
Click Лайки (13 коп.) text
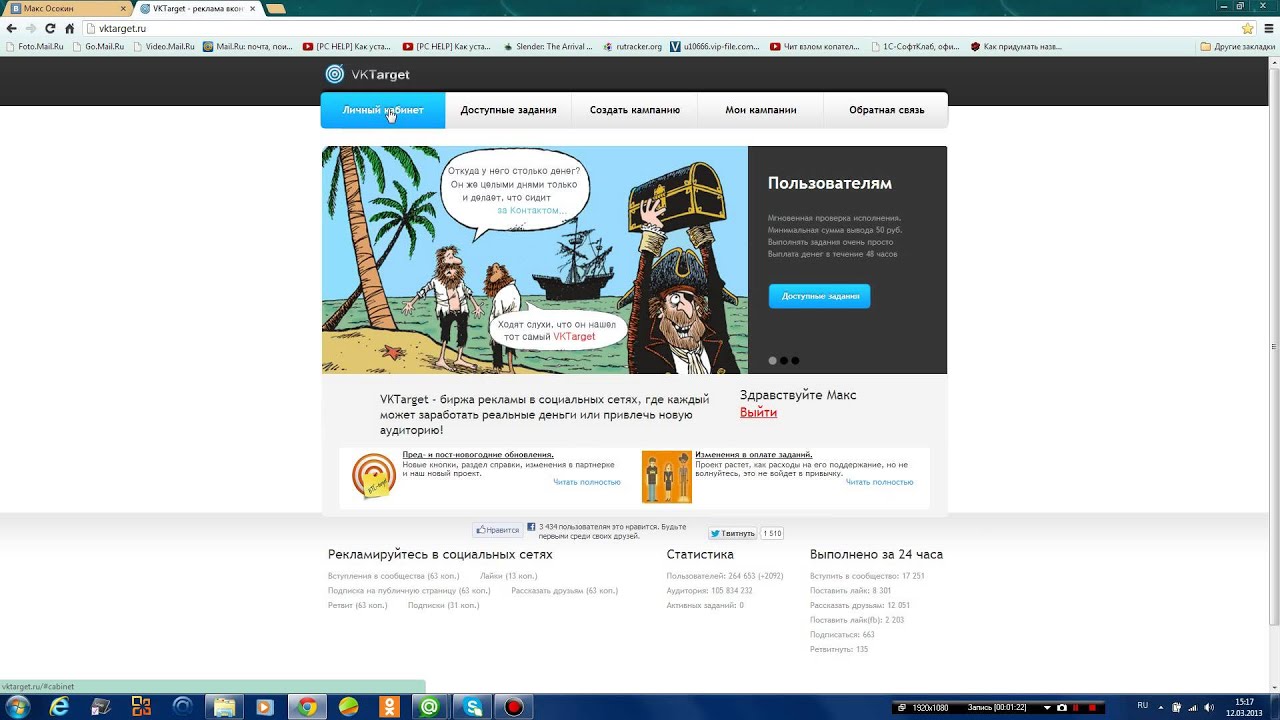click(508, 576)
